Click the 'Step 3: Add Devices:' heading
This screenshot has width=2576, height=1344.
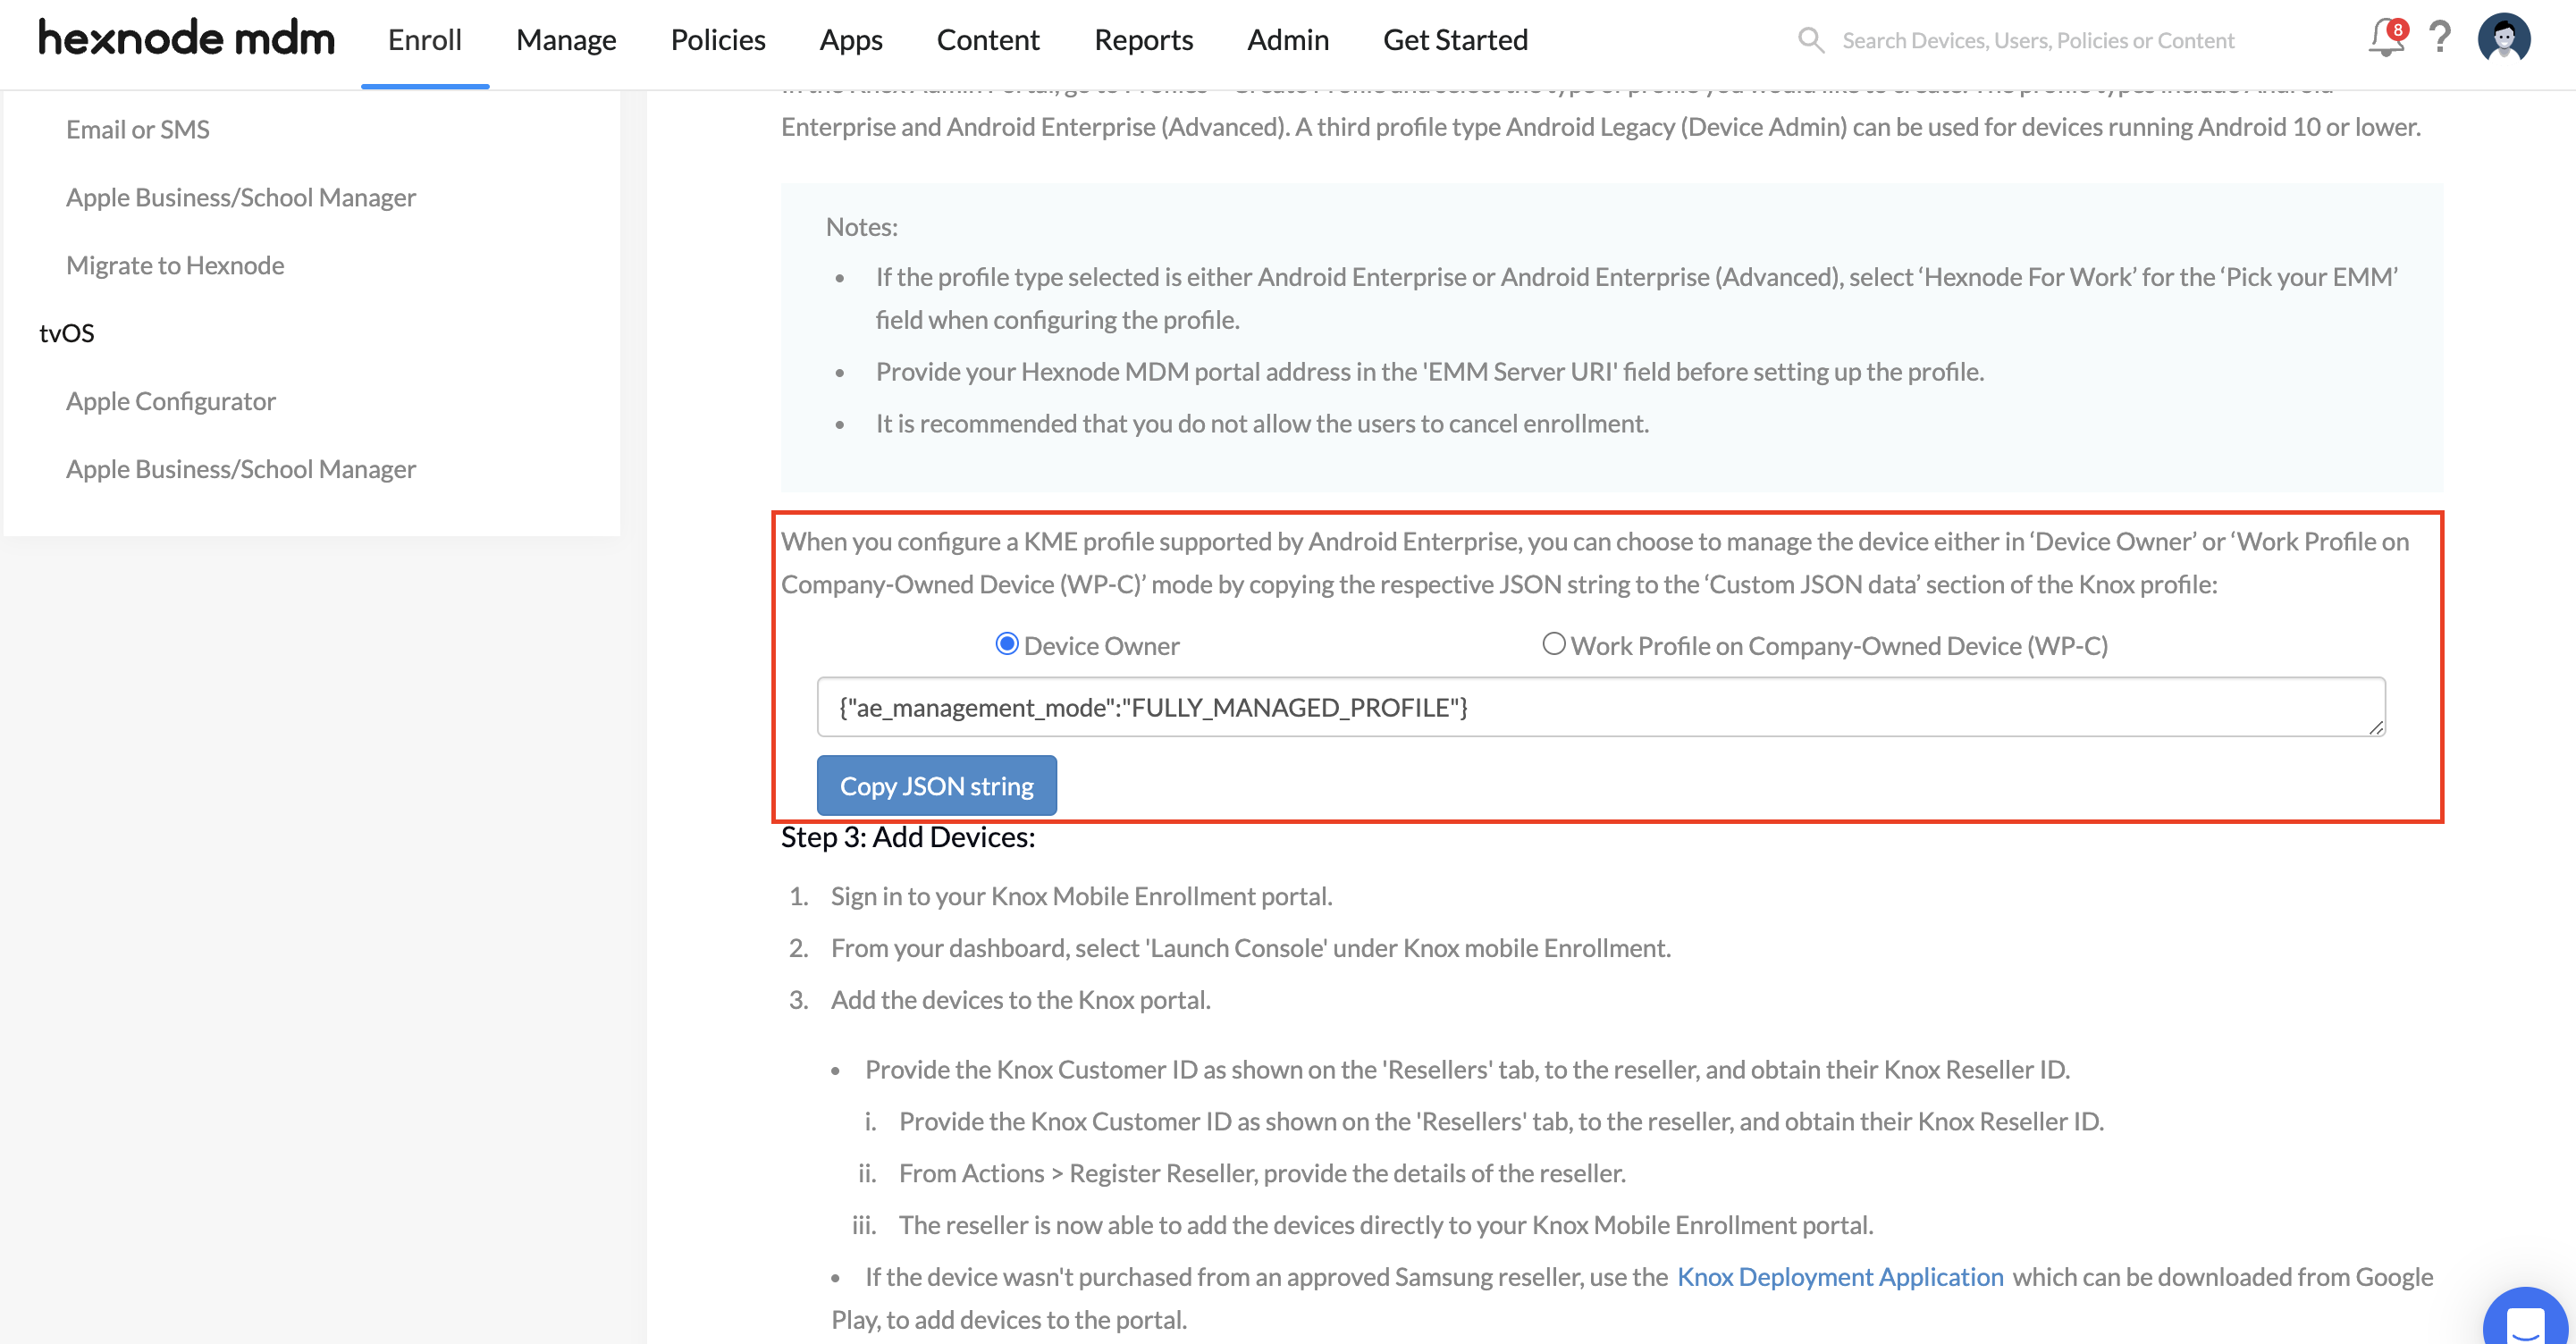coord(908,837)
